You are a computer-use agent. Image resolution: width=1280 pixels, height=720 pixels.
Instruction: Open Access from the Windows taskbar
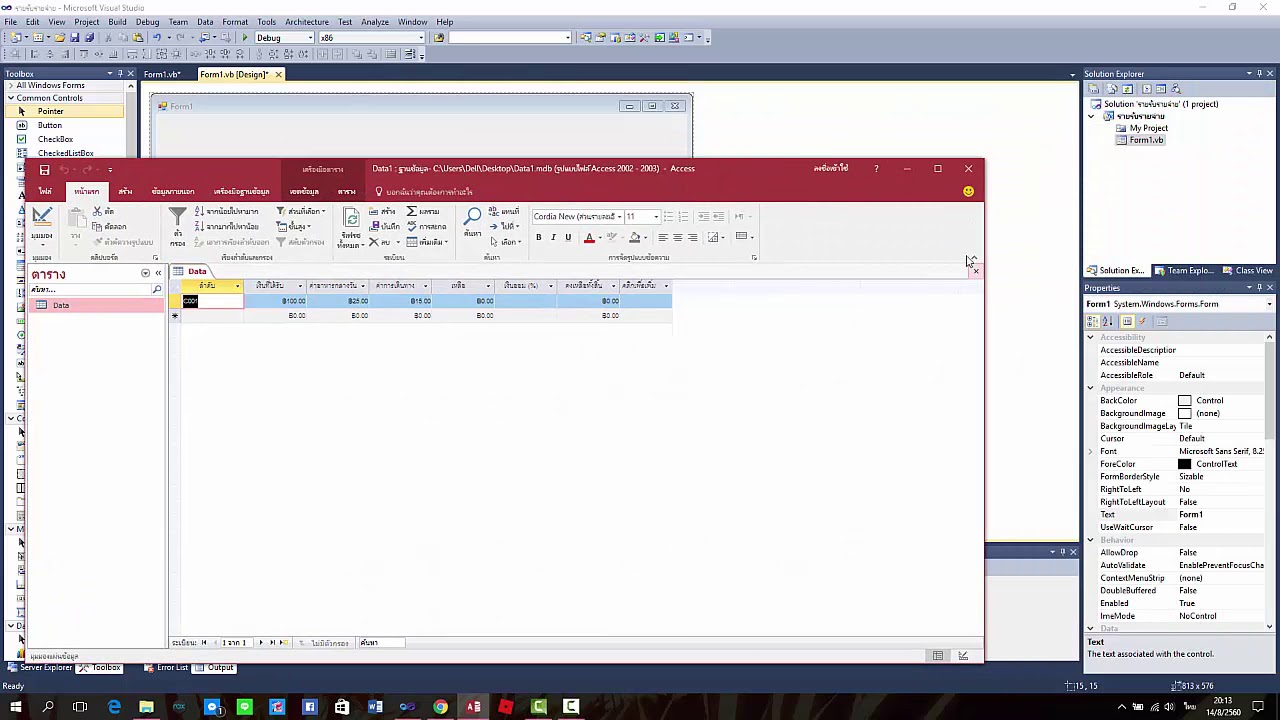[473, 707]
